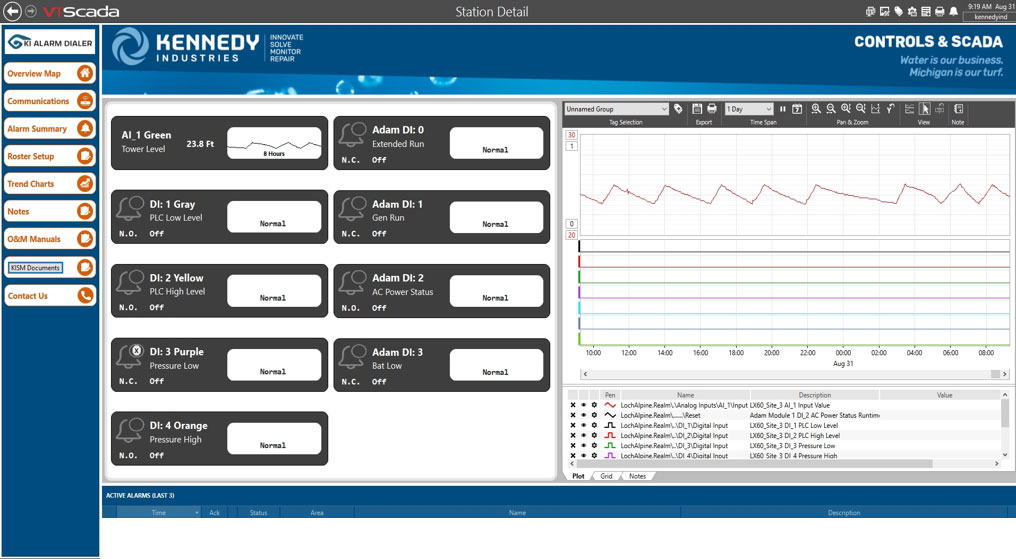Open the Time column sort dropdown arrow
The height and width of the screenshot is (559, 1016).
coord(197,513)
